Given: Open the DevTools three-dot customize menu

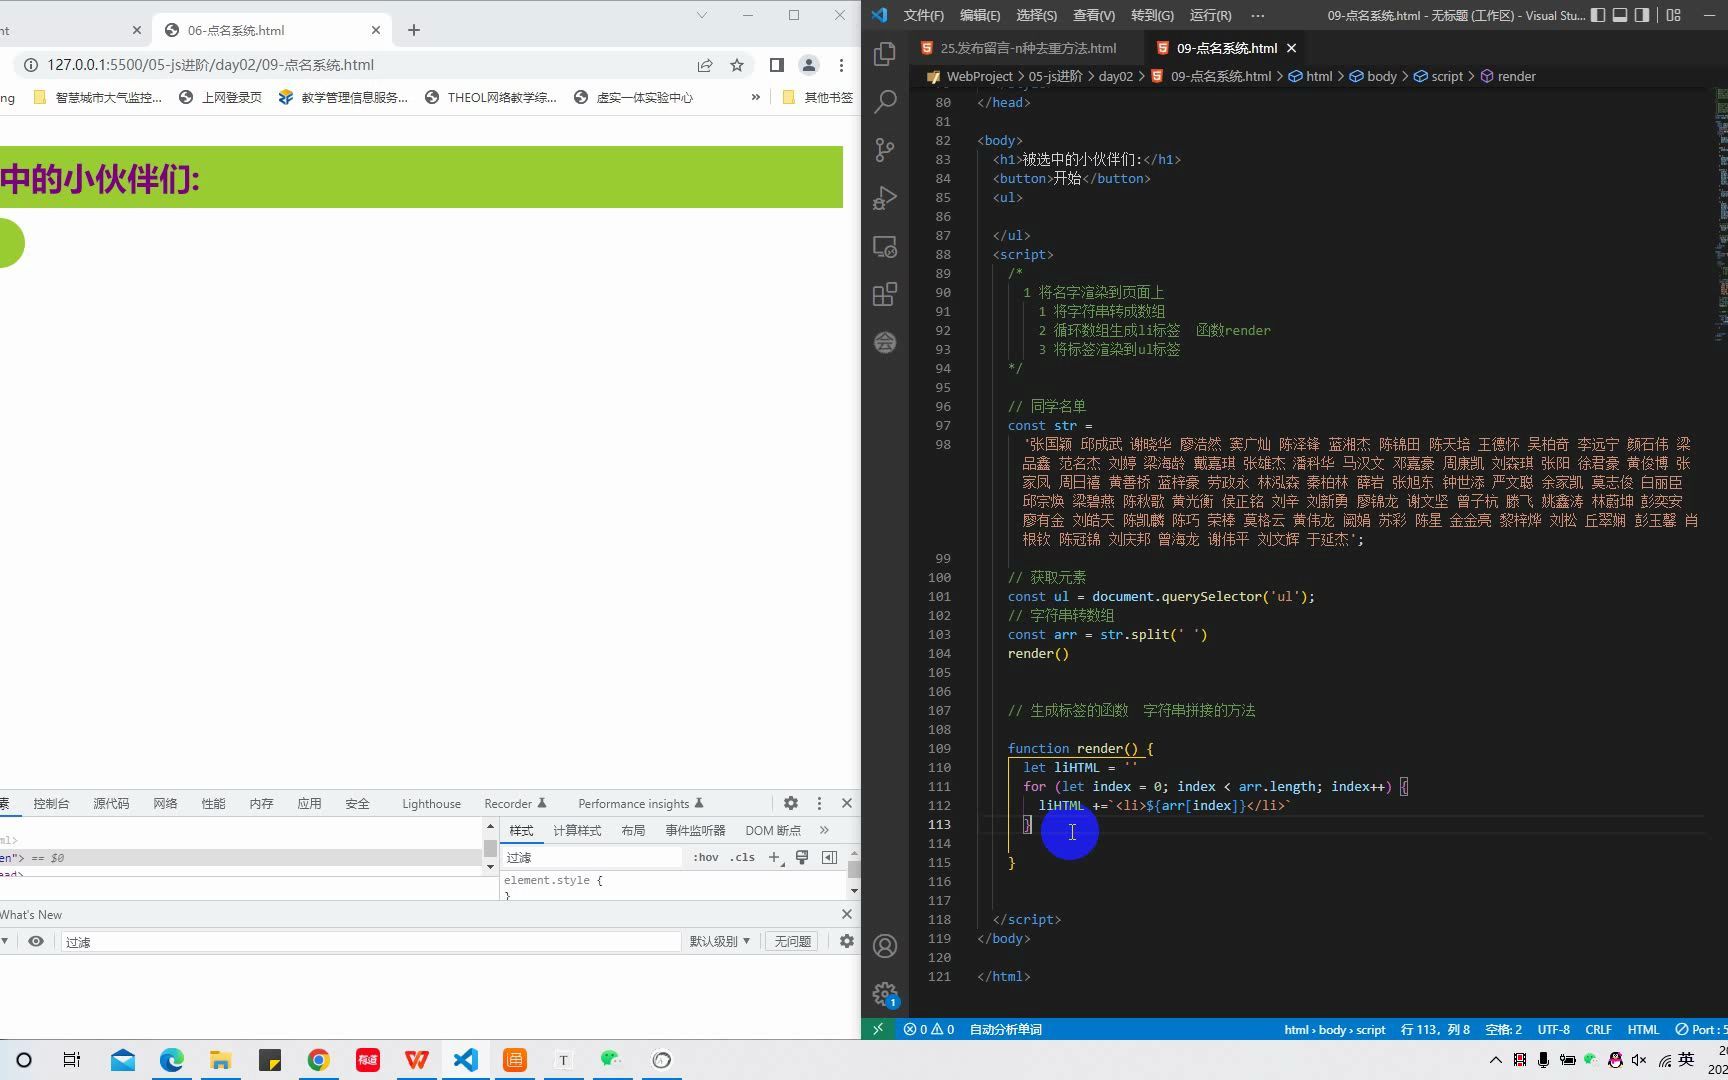Looking at the screenshot, I should (x=819, y=803).
